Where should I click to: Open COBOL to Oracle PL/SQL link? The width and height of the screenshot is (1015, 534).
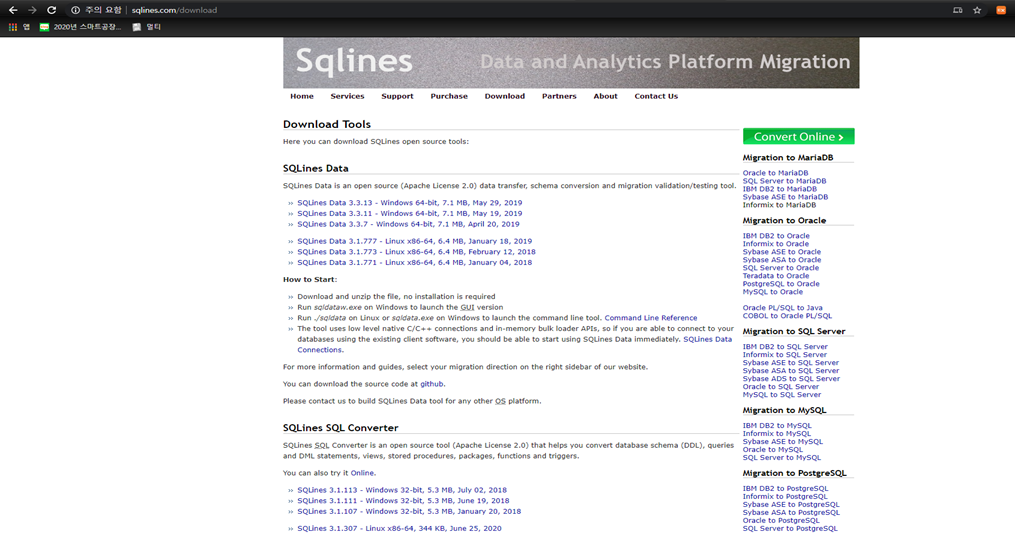click(x=786, y=316)
